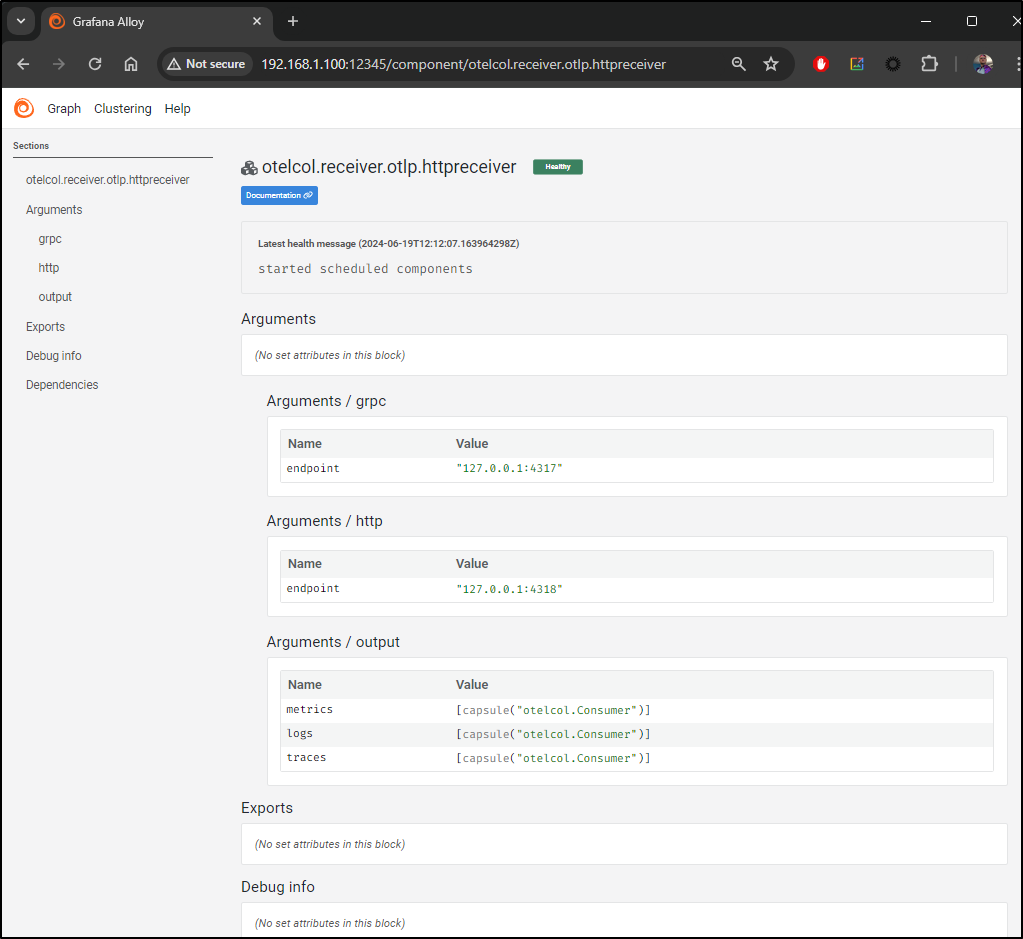This screenshot has width=1023, height=939.
Task: Reload the page with the refresh icon
Action: [x=95, y=64]
